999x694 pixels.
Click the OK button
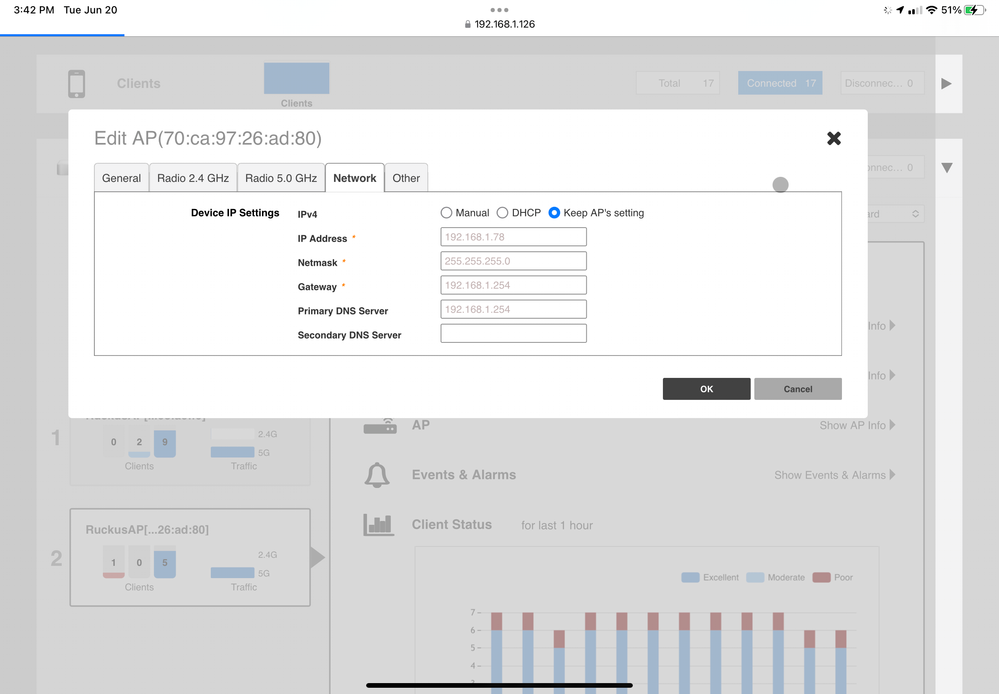coord(706,389)
